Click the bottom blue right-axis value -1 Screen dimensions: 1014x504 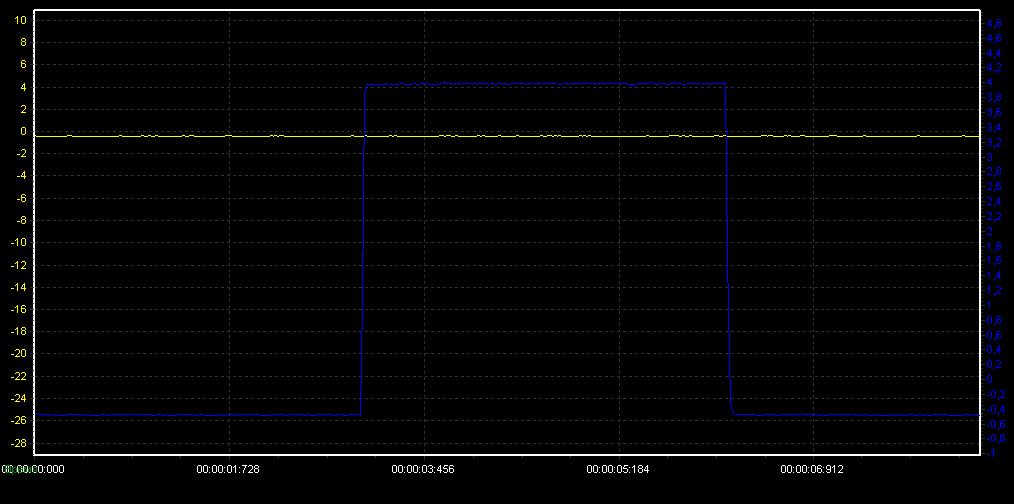tap(992, 452)
